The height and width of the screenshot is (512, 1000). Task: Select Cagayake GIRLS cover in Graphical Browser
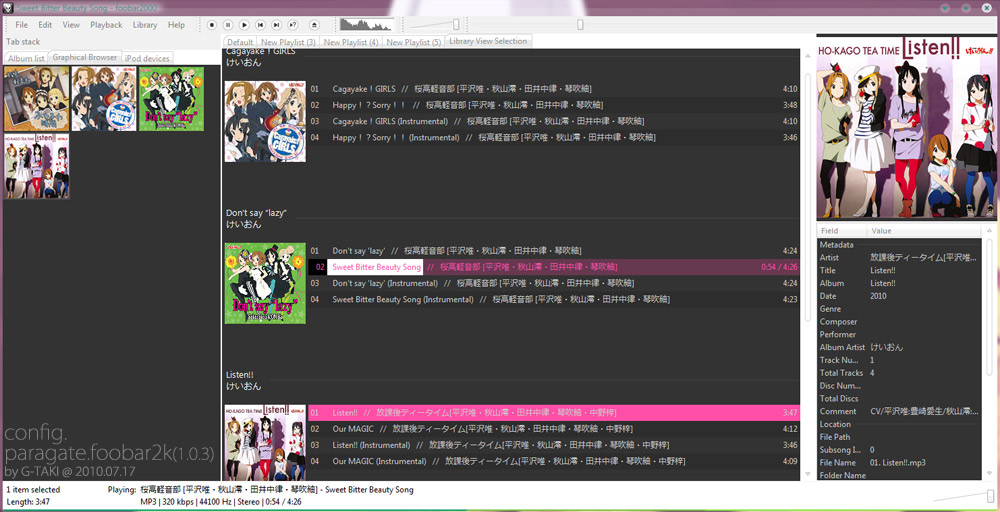(x=104, y=99)
